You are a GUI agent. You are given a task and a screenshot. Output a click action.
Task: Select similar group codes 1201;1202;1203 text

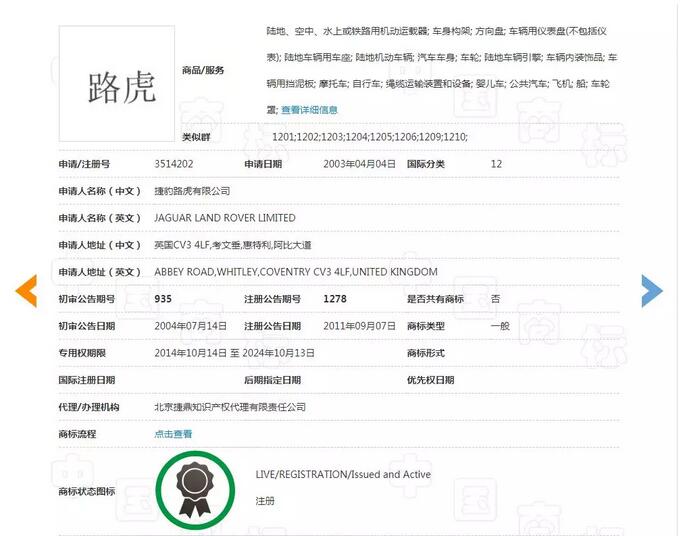pyautogui.click(x=369, y=137)
